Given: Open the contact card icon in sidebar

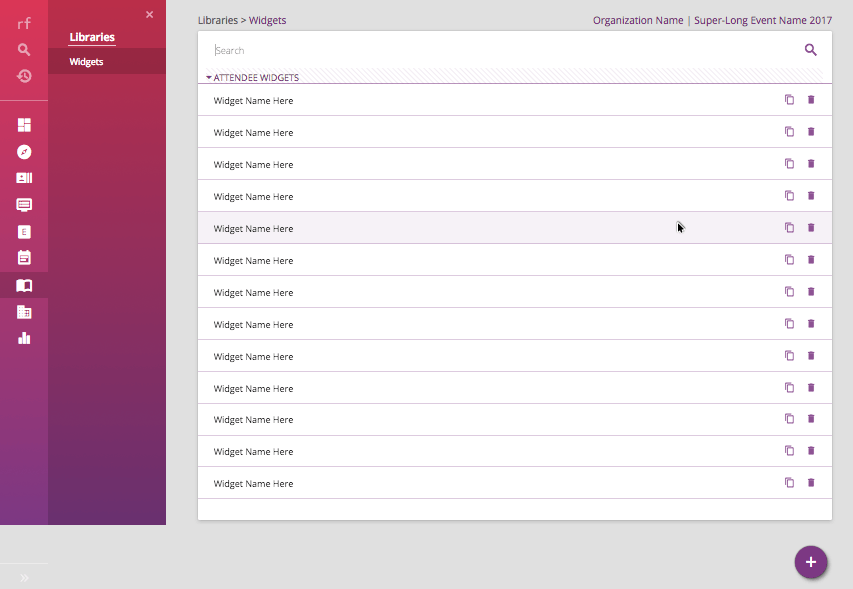Looking at the screenshot, I should 24,178.
